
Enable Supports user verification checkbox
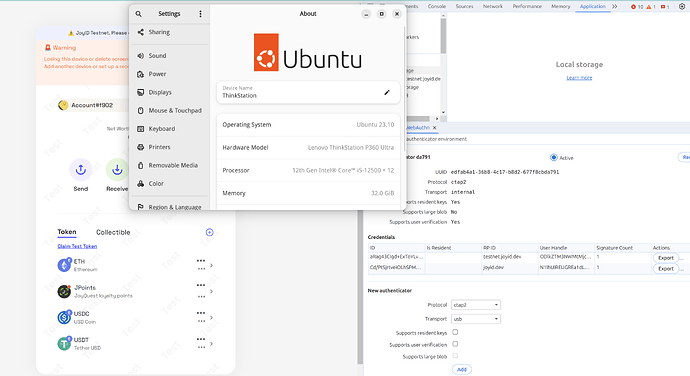coord(455,344)
